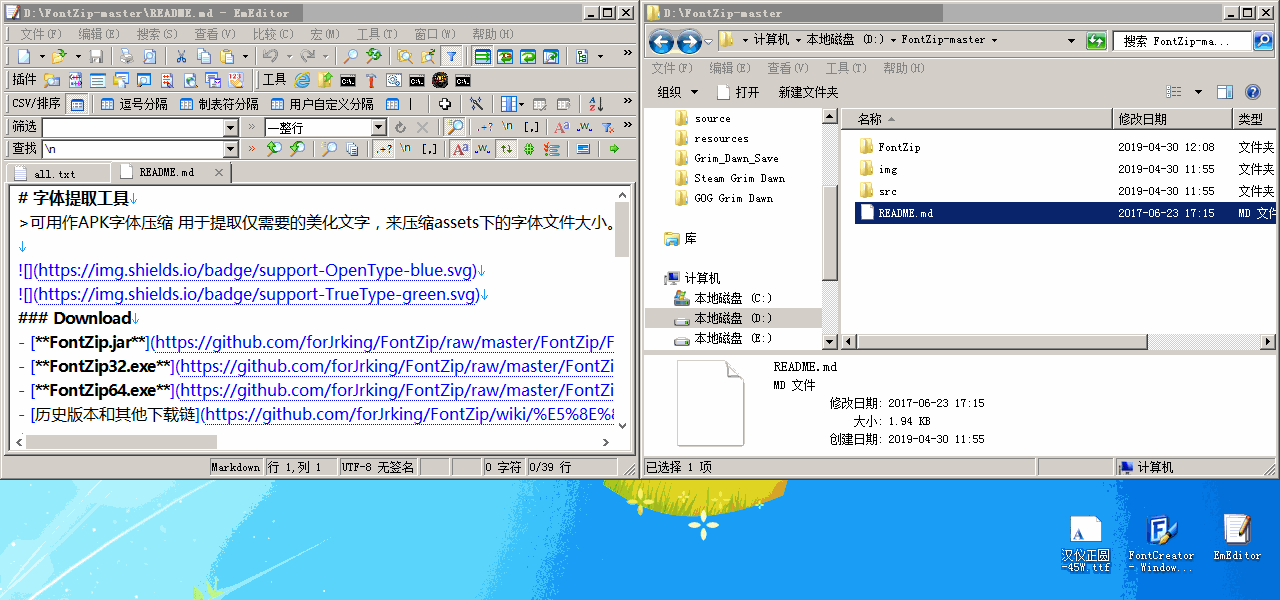This screenshot has height=600, width=1280.
Task: Click Find Next green arrow magnifier in the Find bar
Action: coord(297,149)
